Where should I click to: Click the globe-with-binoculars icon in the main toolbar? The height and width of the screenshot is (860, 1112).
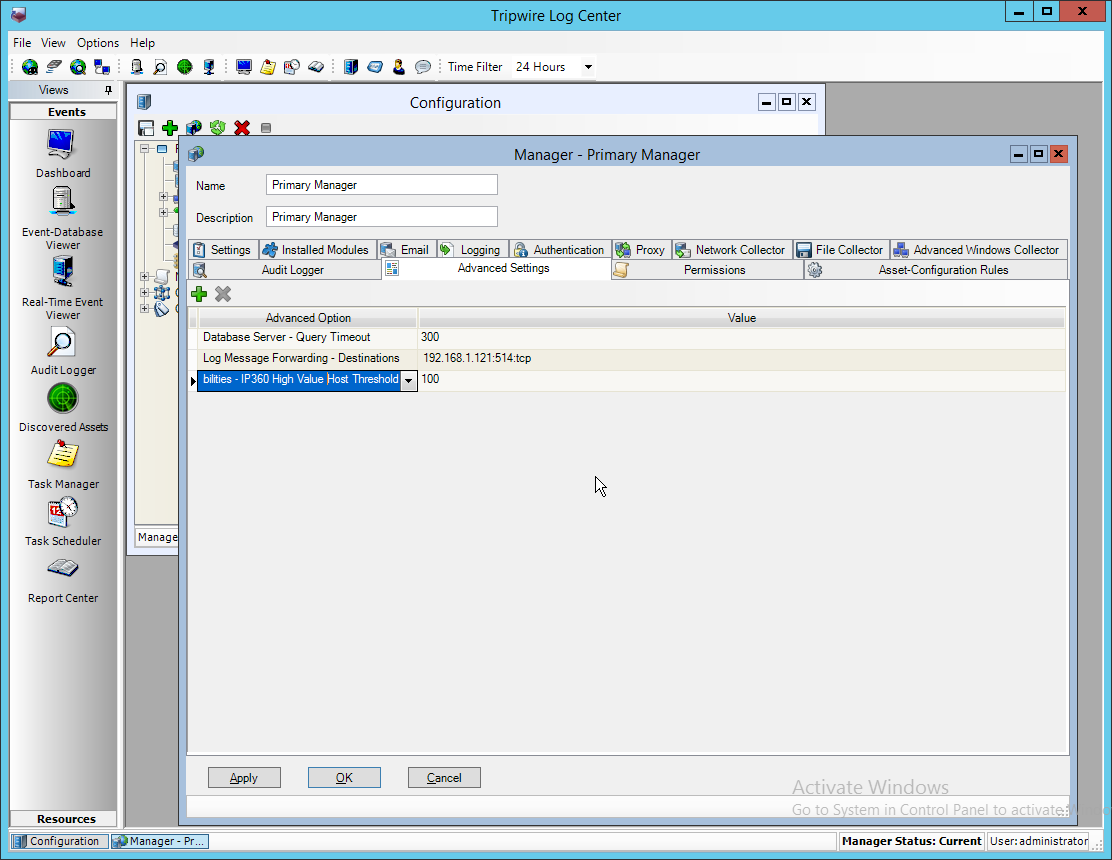pyautogui.click(x=30, y=67)
